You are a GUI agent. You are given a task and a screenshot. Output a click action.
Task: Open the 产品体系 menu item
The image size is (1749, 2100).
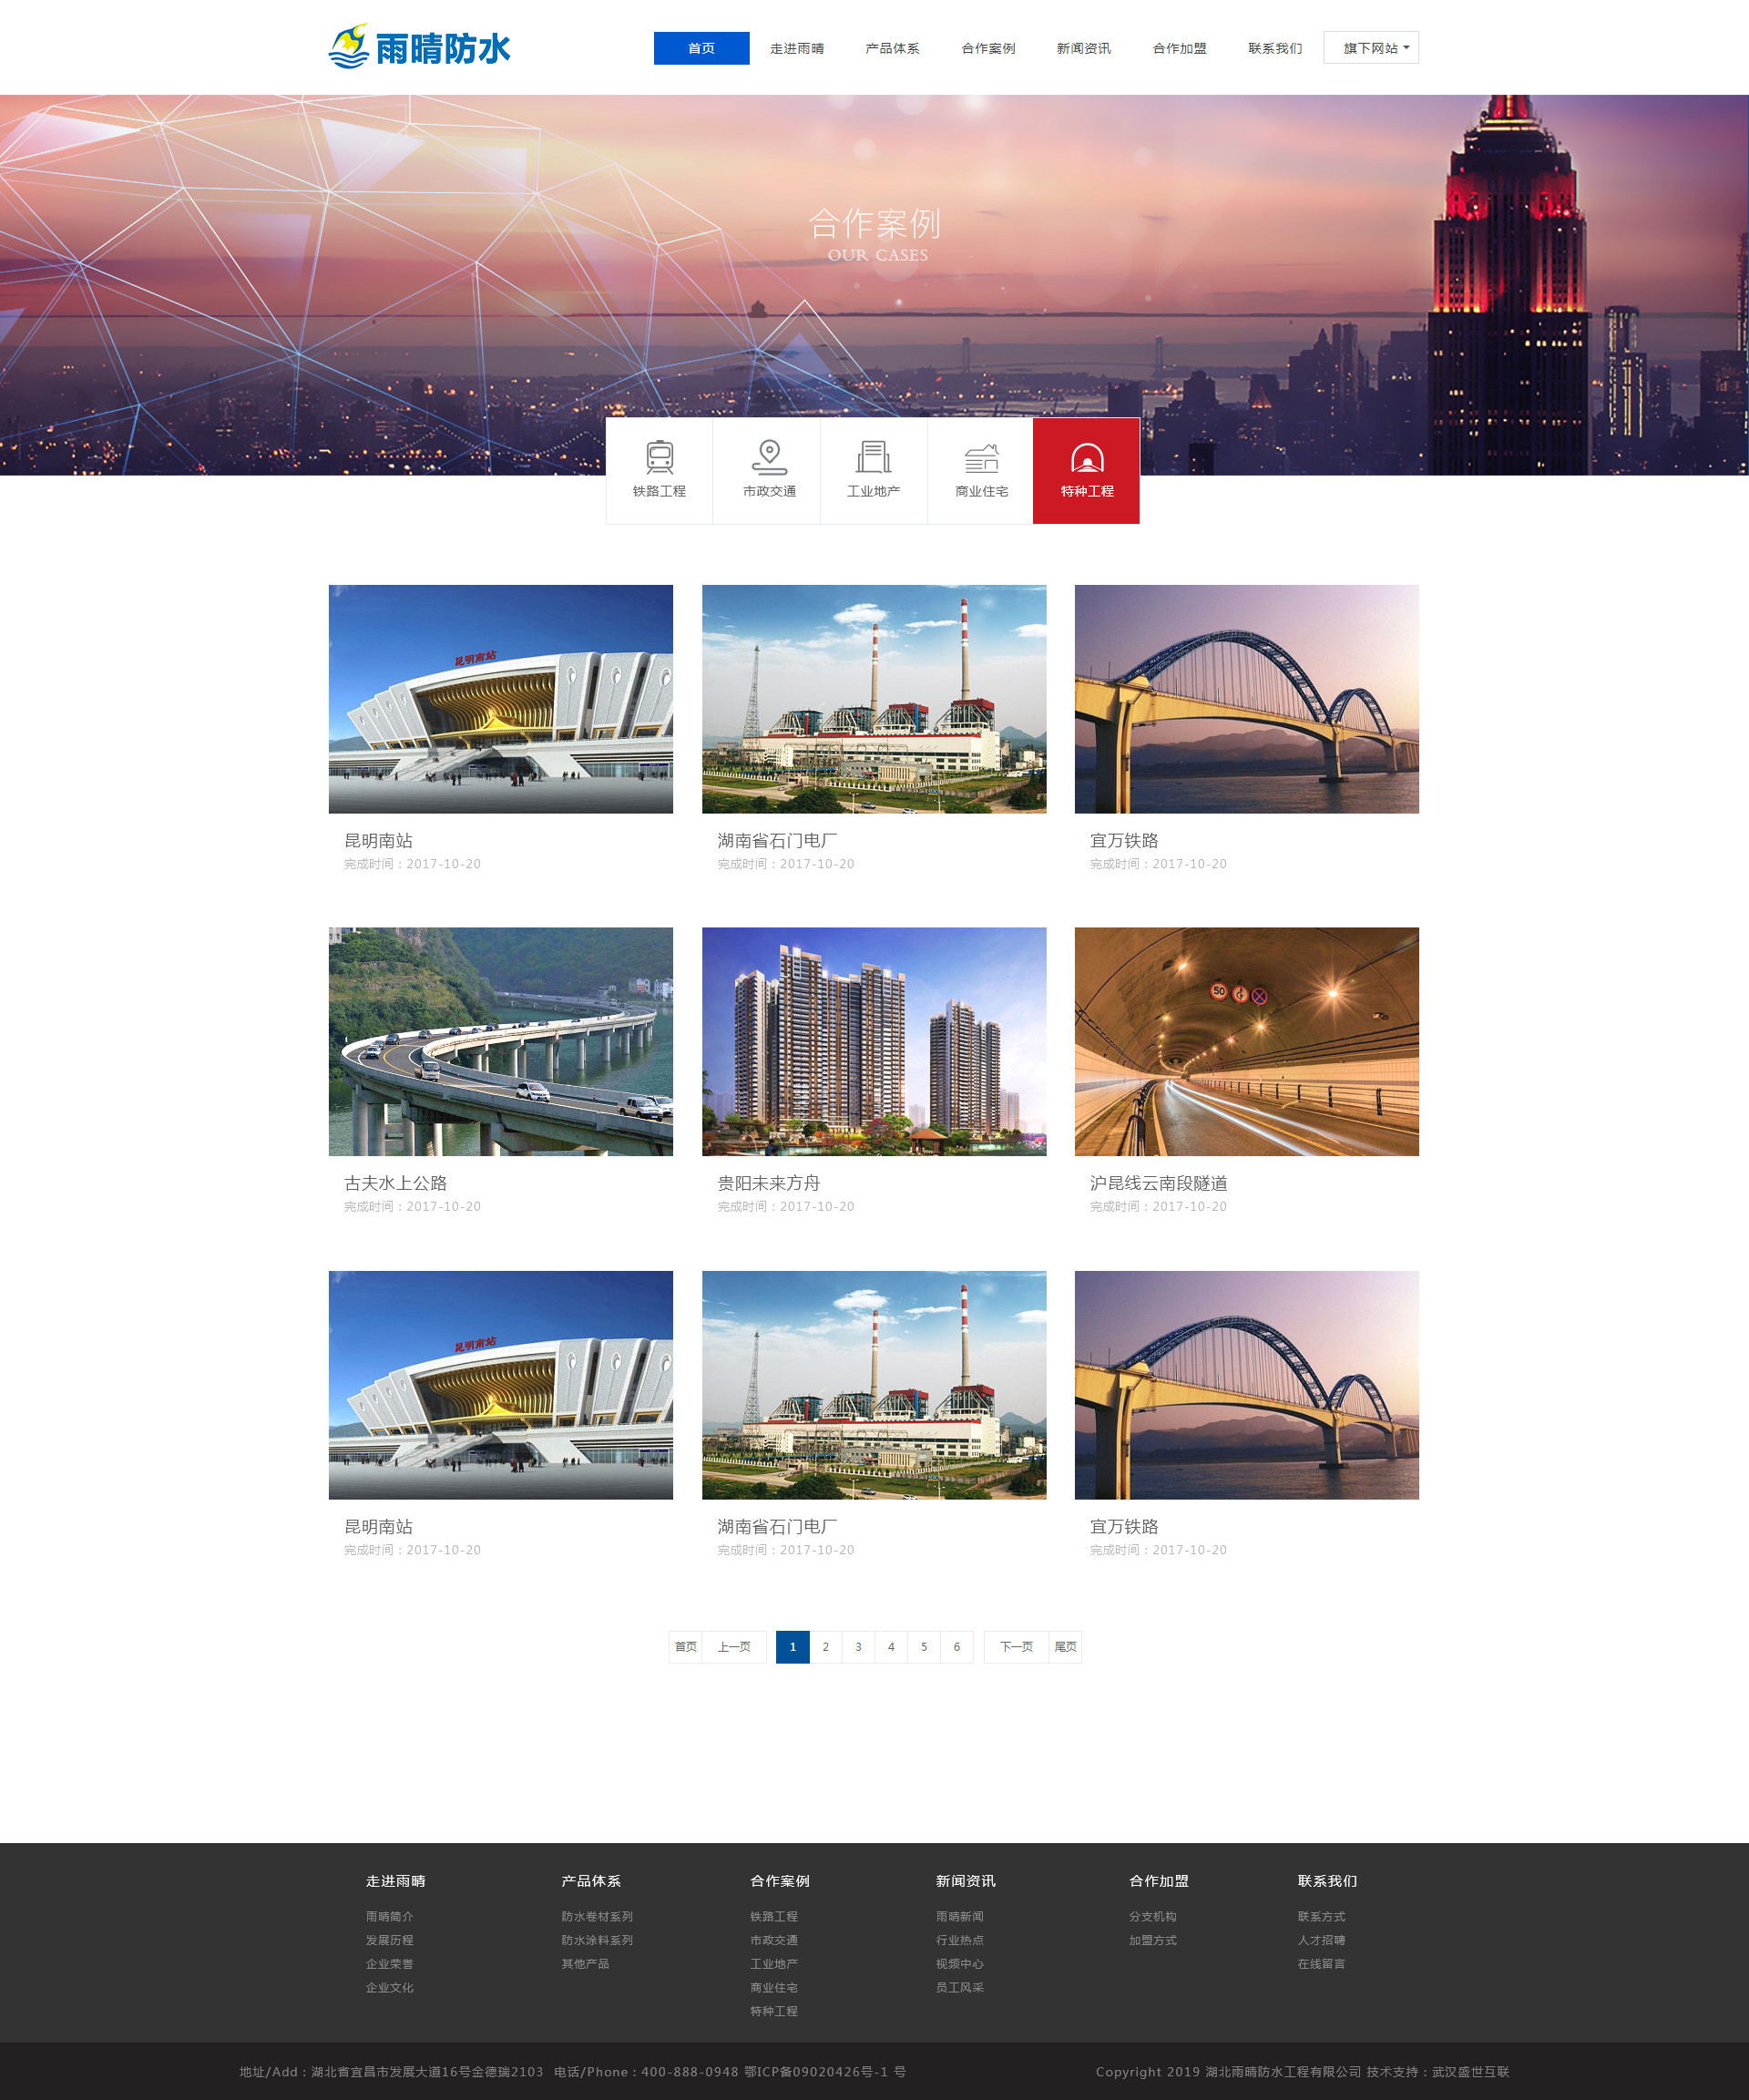pos(892,48)
